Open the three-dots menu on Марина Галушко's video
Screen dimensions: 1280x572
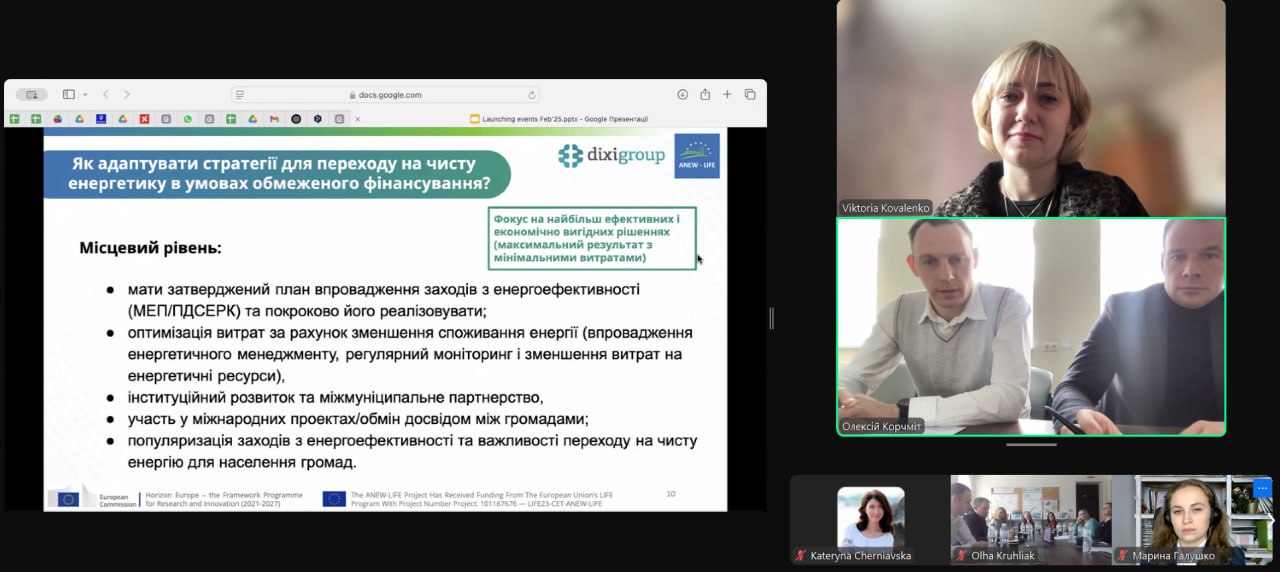point(1261,488)
